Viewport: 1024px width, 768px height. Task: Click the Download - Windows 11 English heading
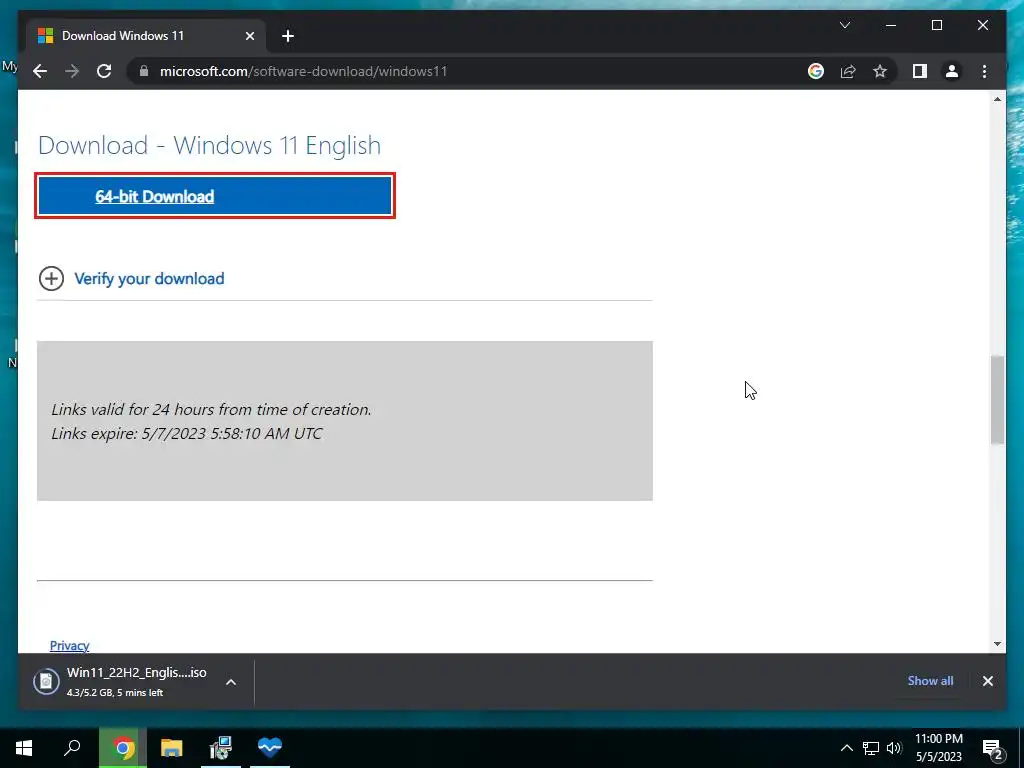pyautogui.click(x=209, y=145)
